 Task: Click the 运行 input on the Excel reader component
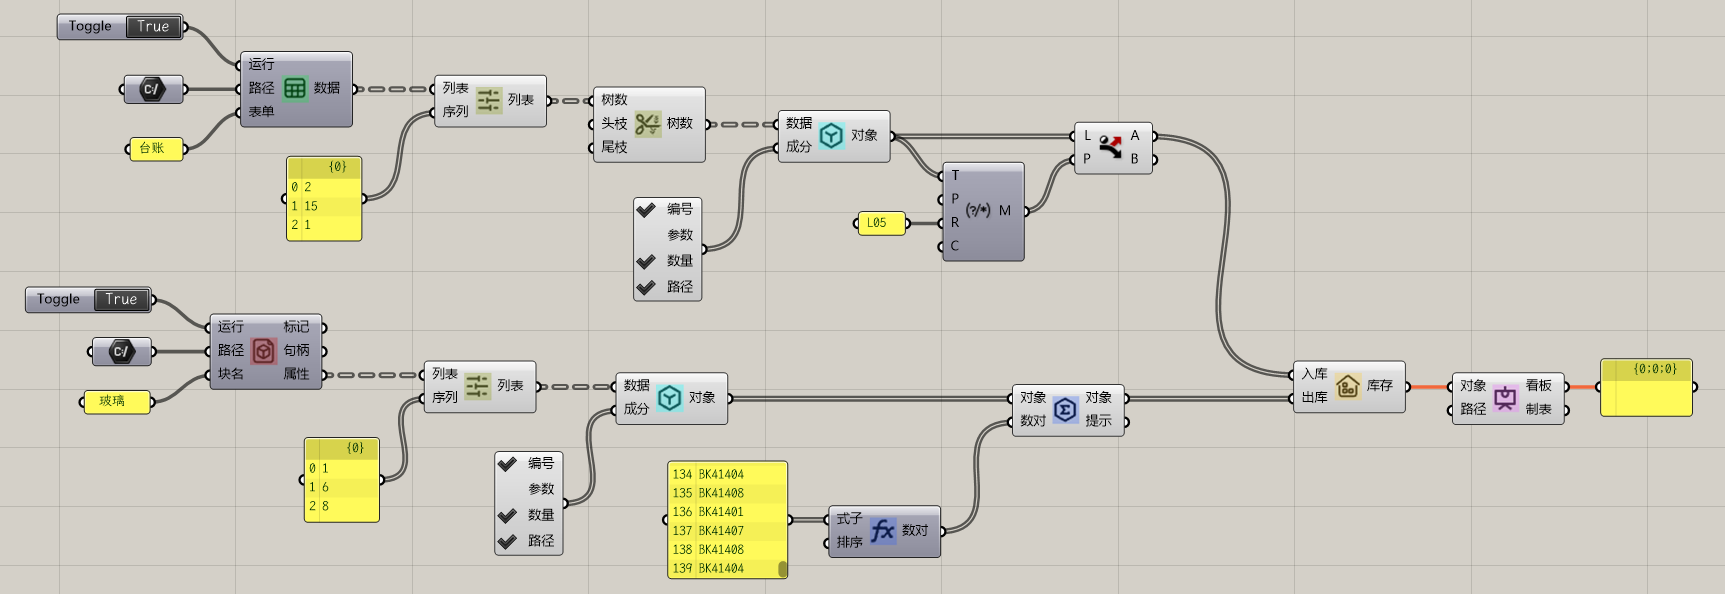pyautogui.click(x=261, y=64)
